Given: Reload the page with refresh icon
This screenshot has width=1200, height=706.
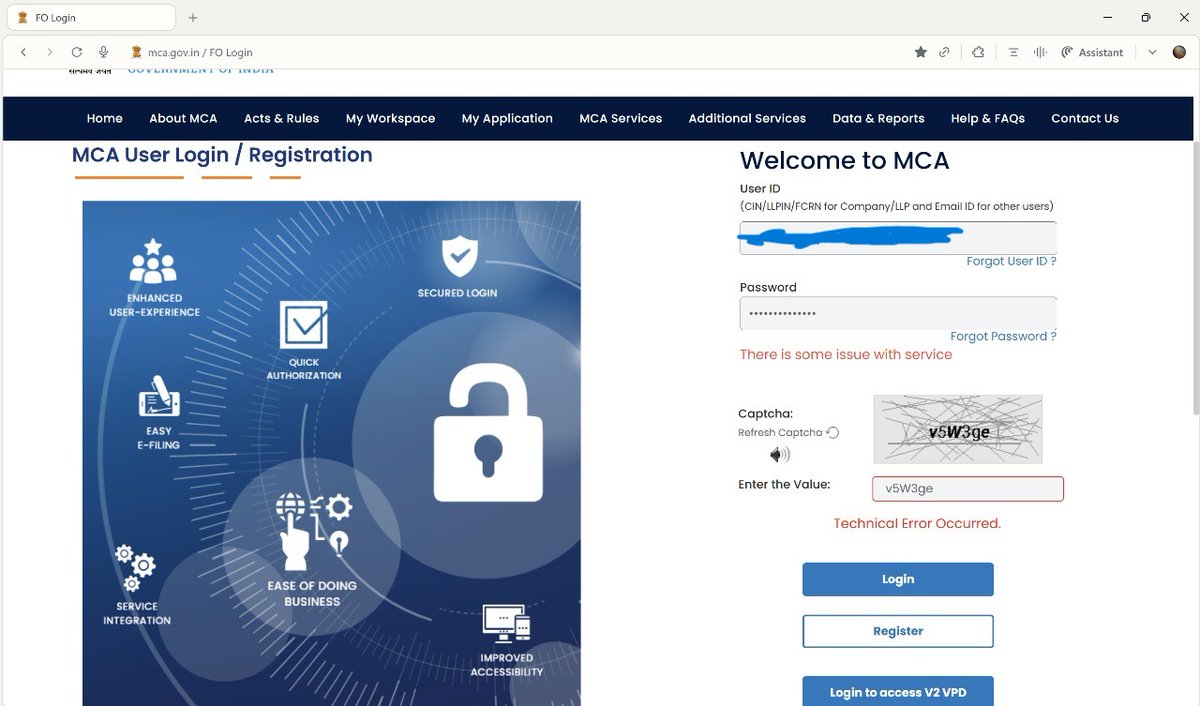Looking at the screenshot, I should click(77, 52).
